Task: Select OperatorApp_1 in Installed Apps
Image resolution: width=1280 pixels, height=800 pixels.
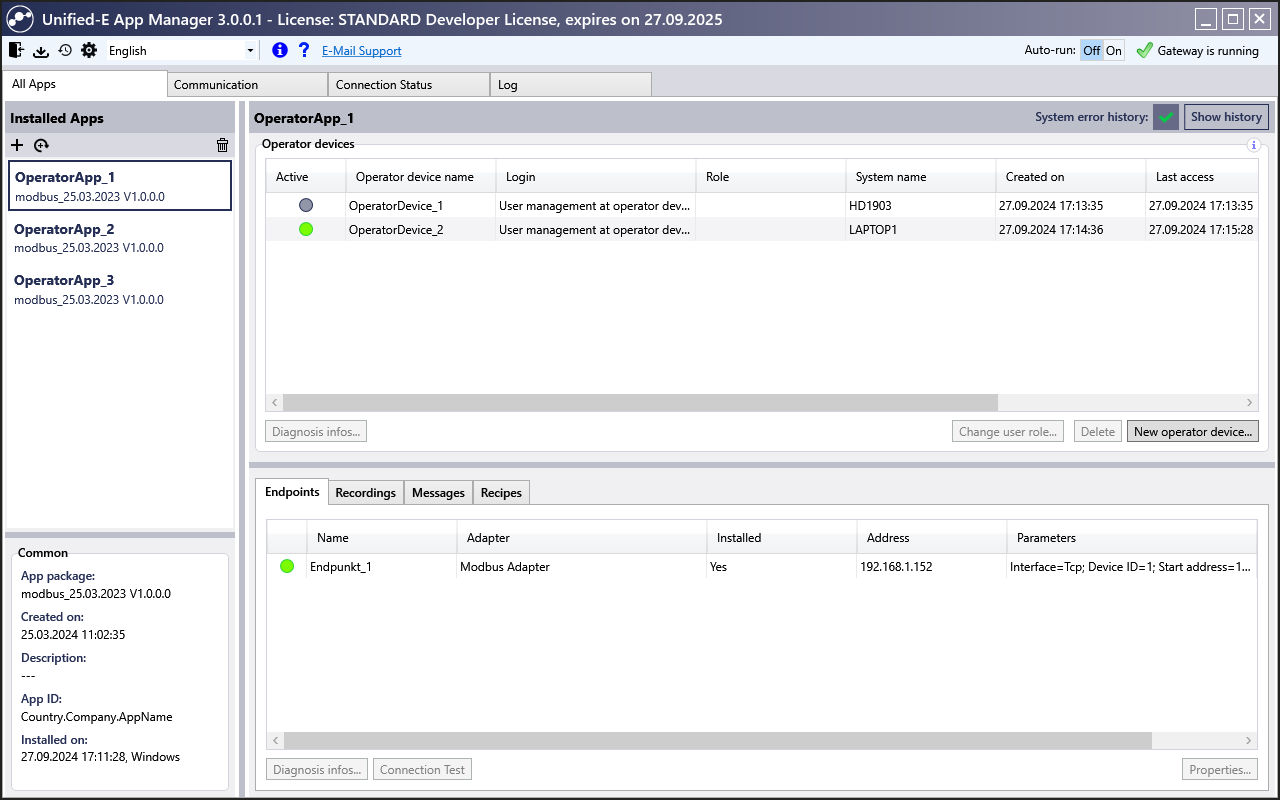Action: 119,186
